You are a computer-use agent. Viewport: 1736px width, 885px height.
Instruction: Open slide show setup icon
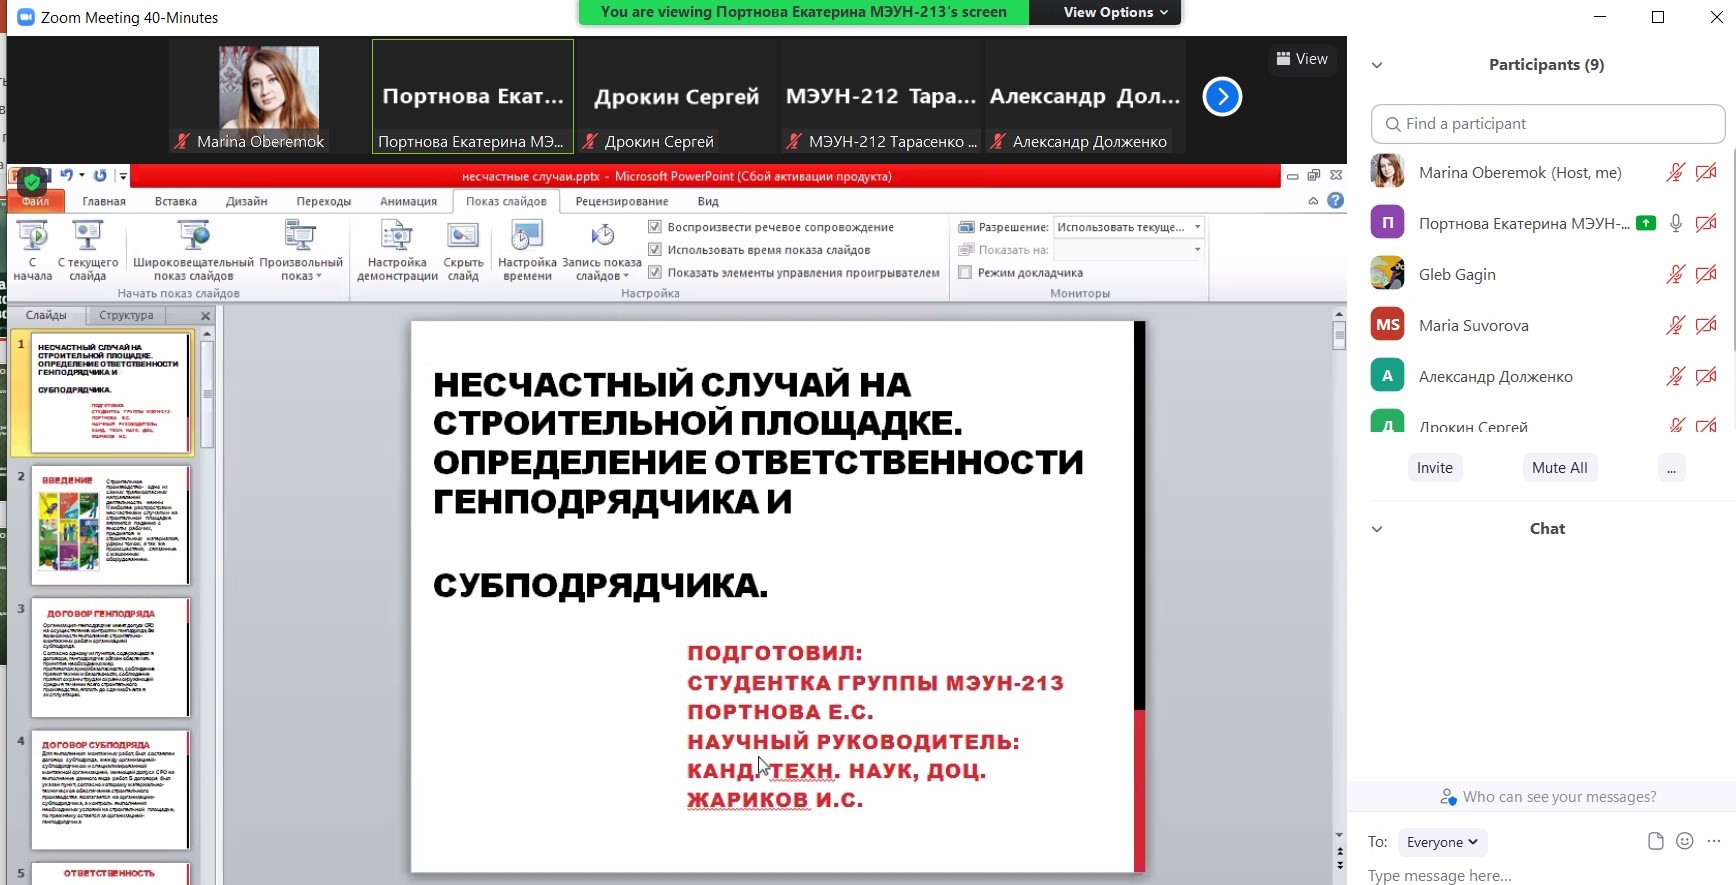tap(397, 237)
